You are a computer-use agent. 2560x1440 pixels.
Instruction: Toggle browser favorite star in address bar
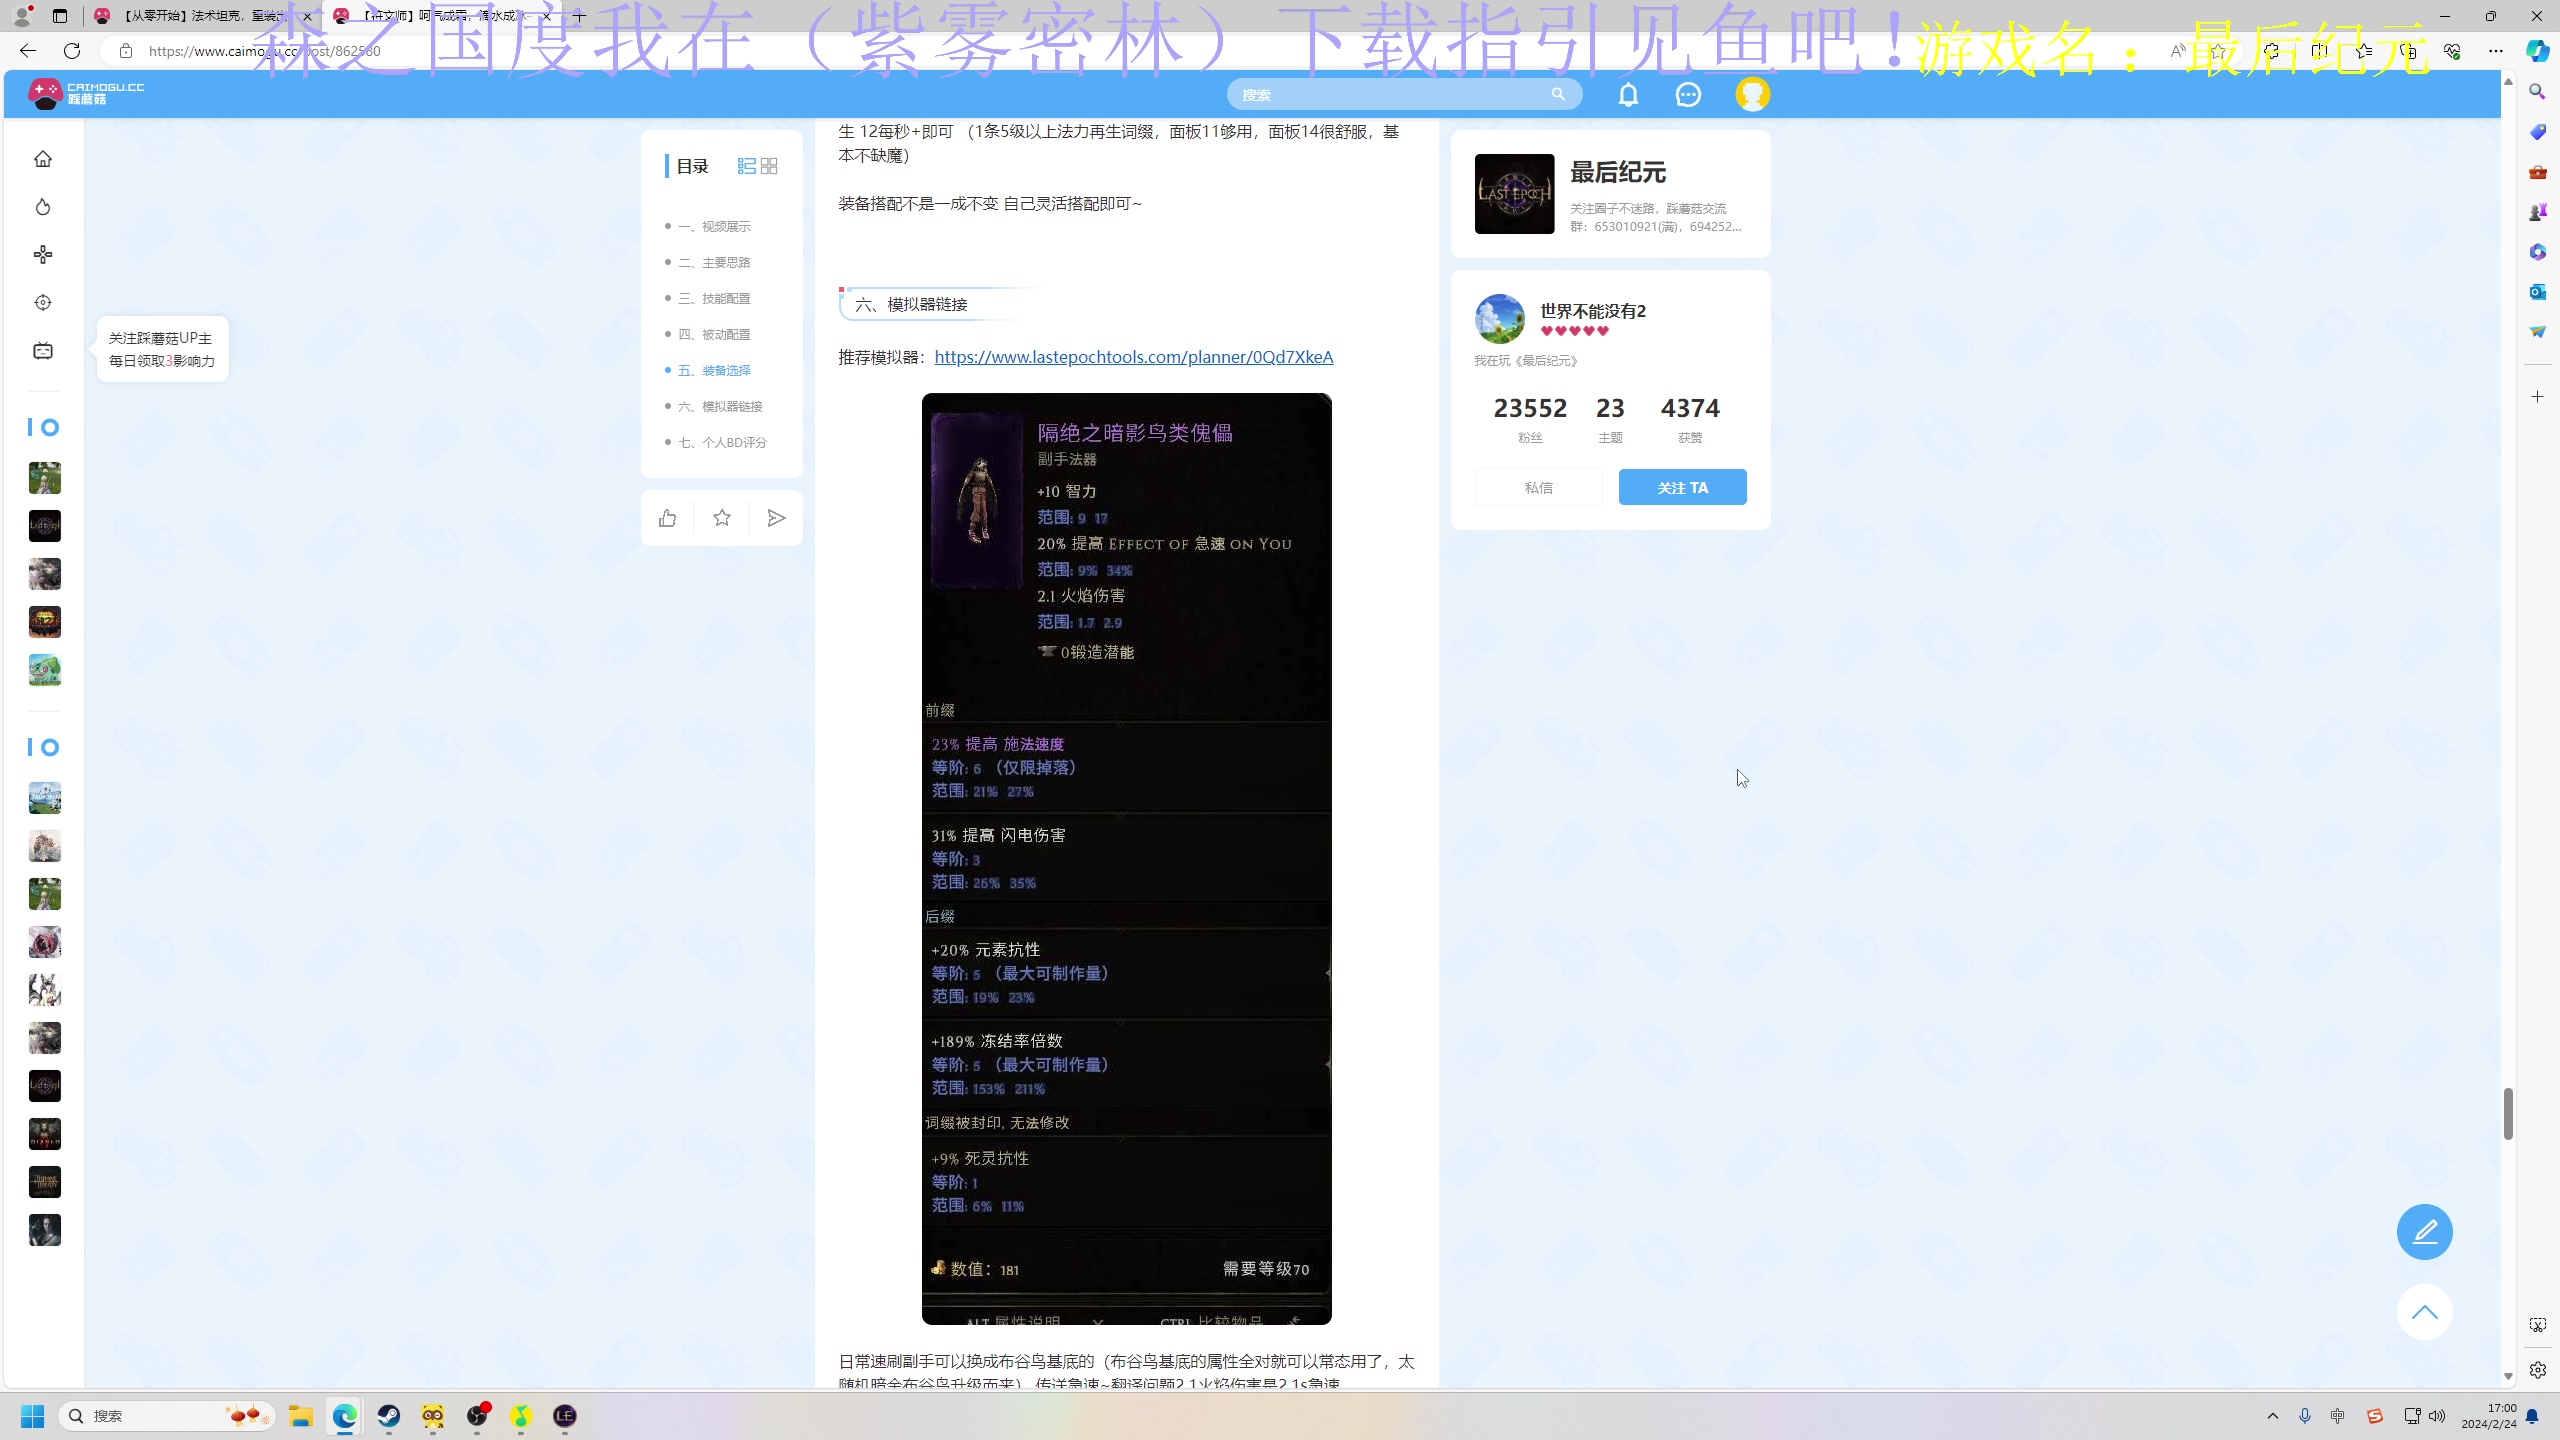click(x=2217, y=51)
